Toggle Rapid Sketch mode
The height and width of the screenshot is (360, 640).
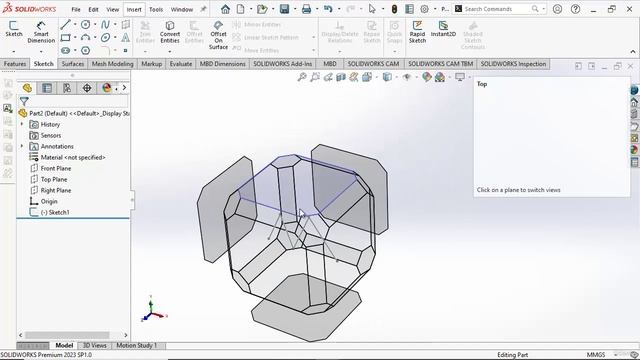coord(417,32)
